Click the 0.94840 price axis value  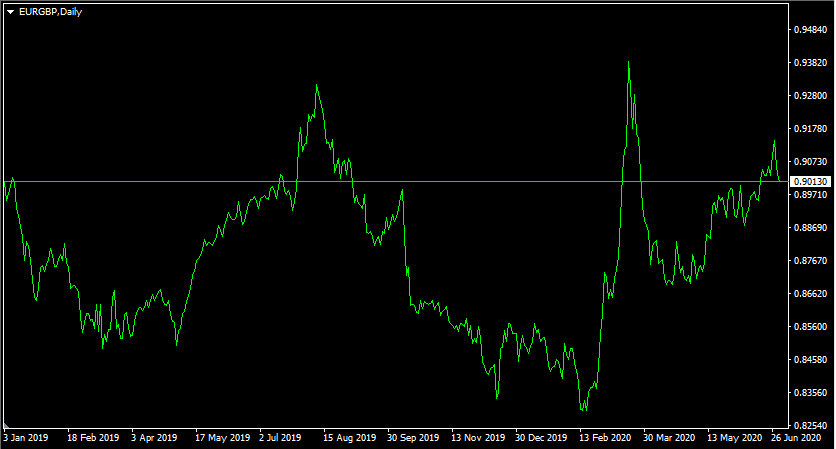[810, 29]
